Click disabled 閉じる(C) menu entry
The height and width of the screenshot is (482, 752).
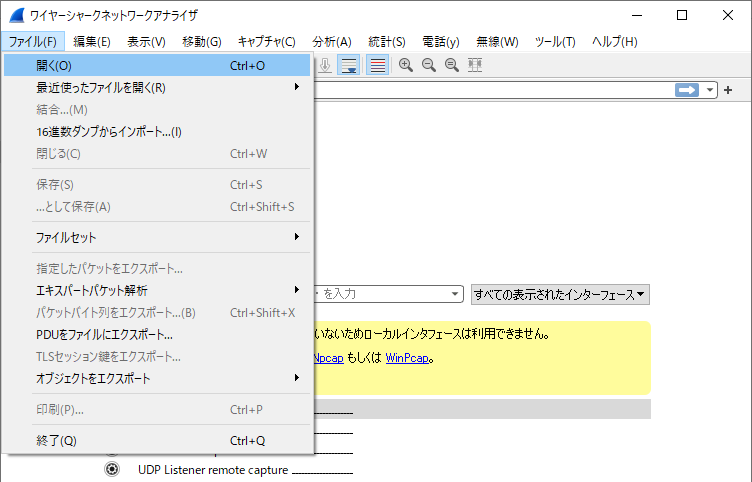[x=157, y=153]
